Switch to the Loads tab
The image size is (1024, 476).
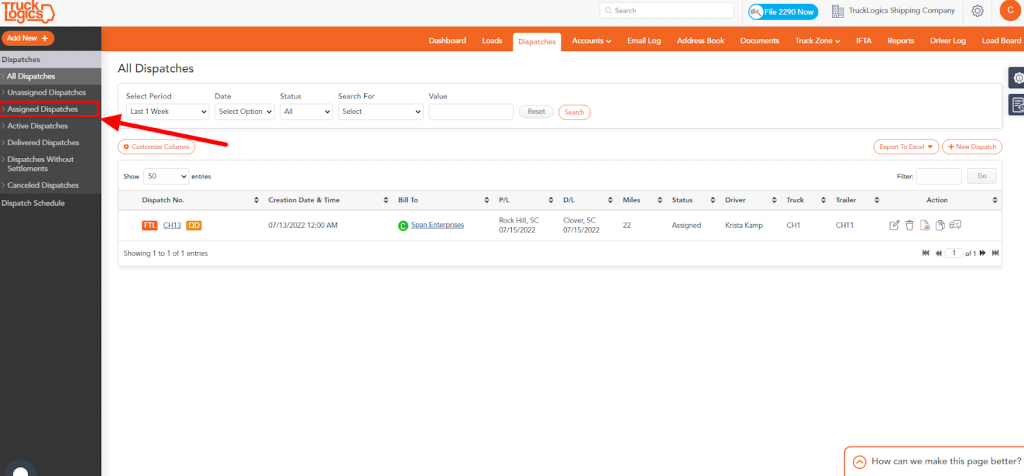click(x=492, y=40)
